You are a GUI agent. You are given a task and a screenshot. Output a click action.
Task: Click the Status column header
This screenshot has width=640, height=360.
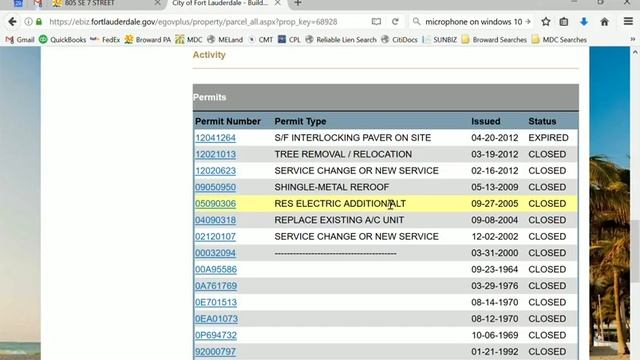click(x=542, y=121)
